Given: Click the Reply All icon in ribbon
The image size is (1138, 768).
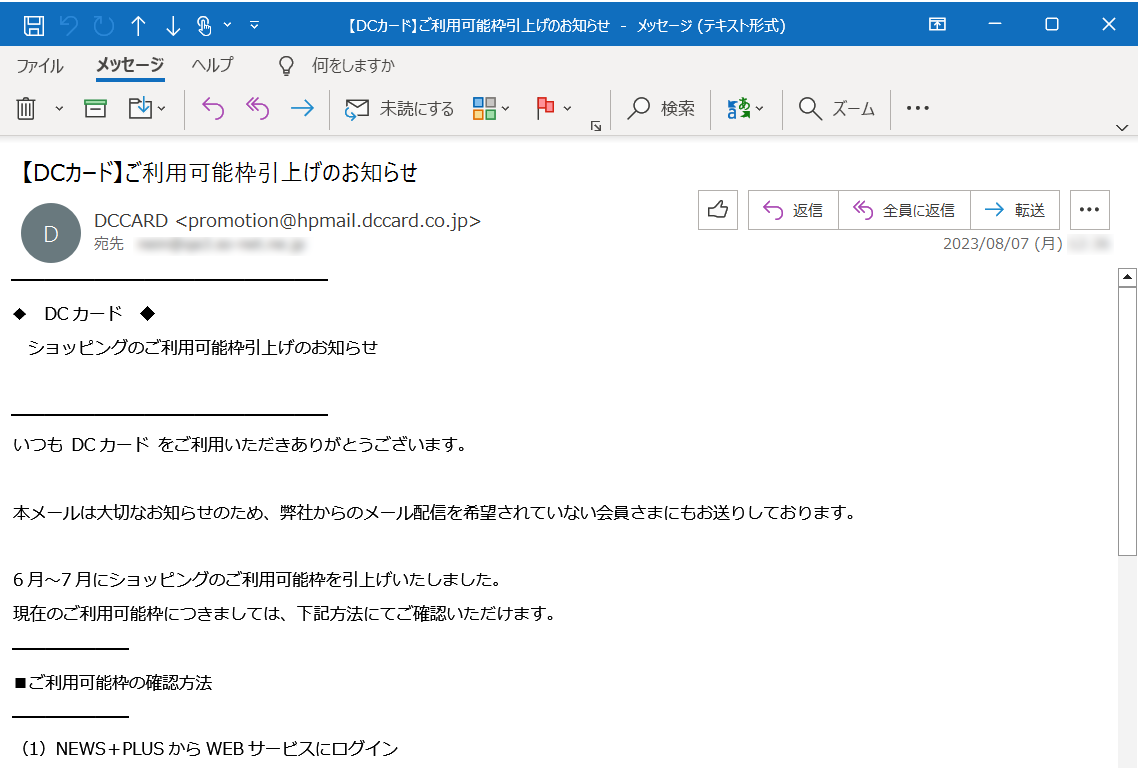Looking at the screenshot, I should click(x=257, y=108).
